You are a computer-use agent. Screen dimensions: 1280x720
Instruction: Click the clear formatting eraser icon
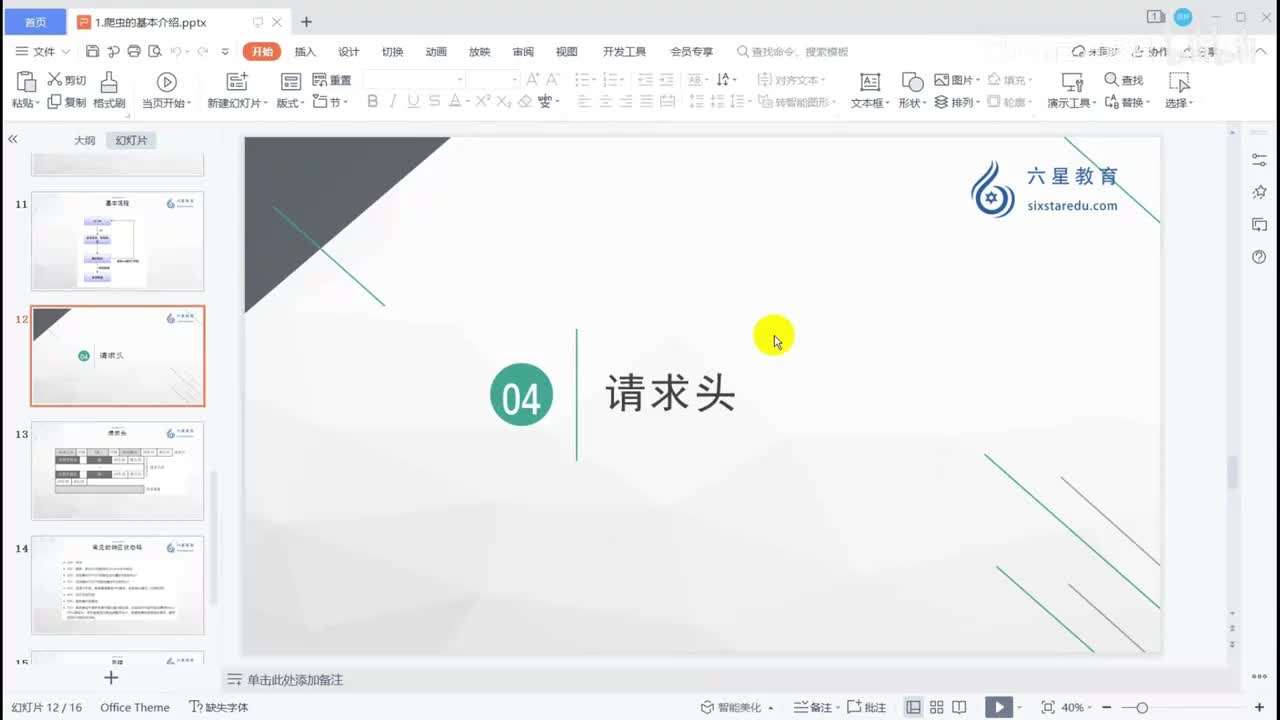(525, 101)
